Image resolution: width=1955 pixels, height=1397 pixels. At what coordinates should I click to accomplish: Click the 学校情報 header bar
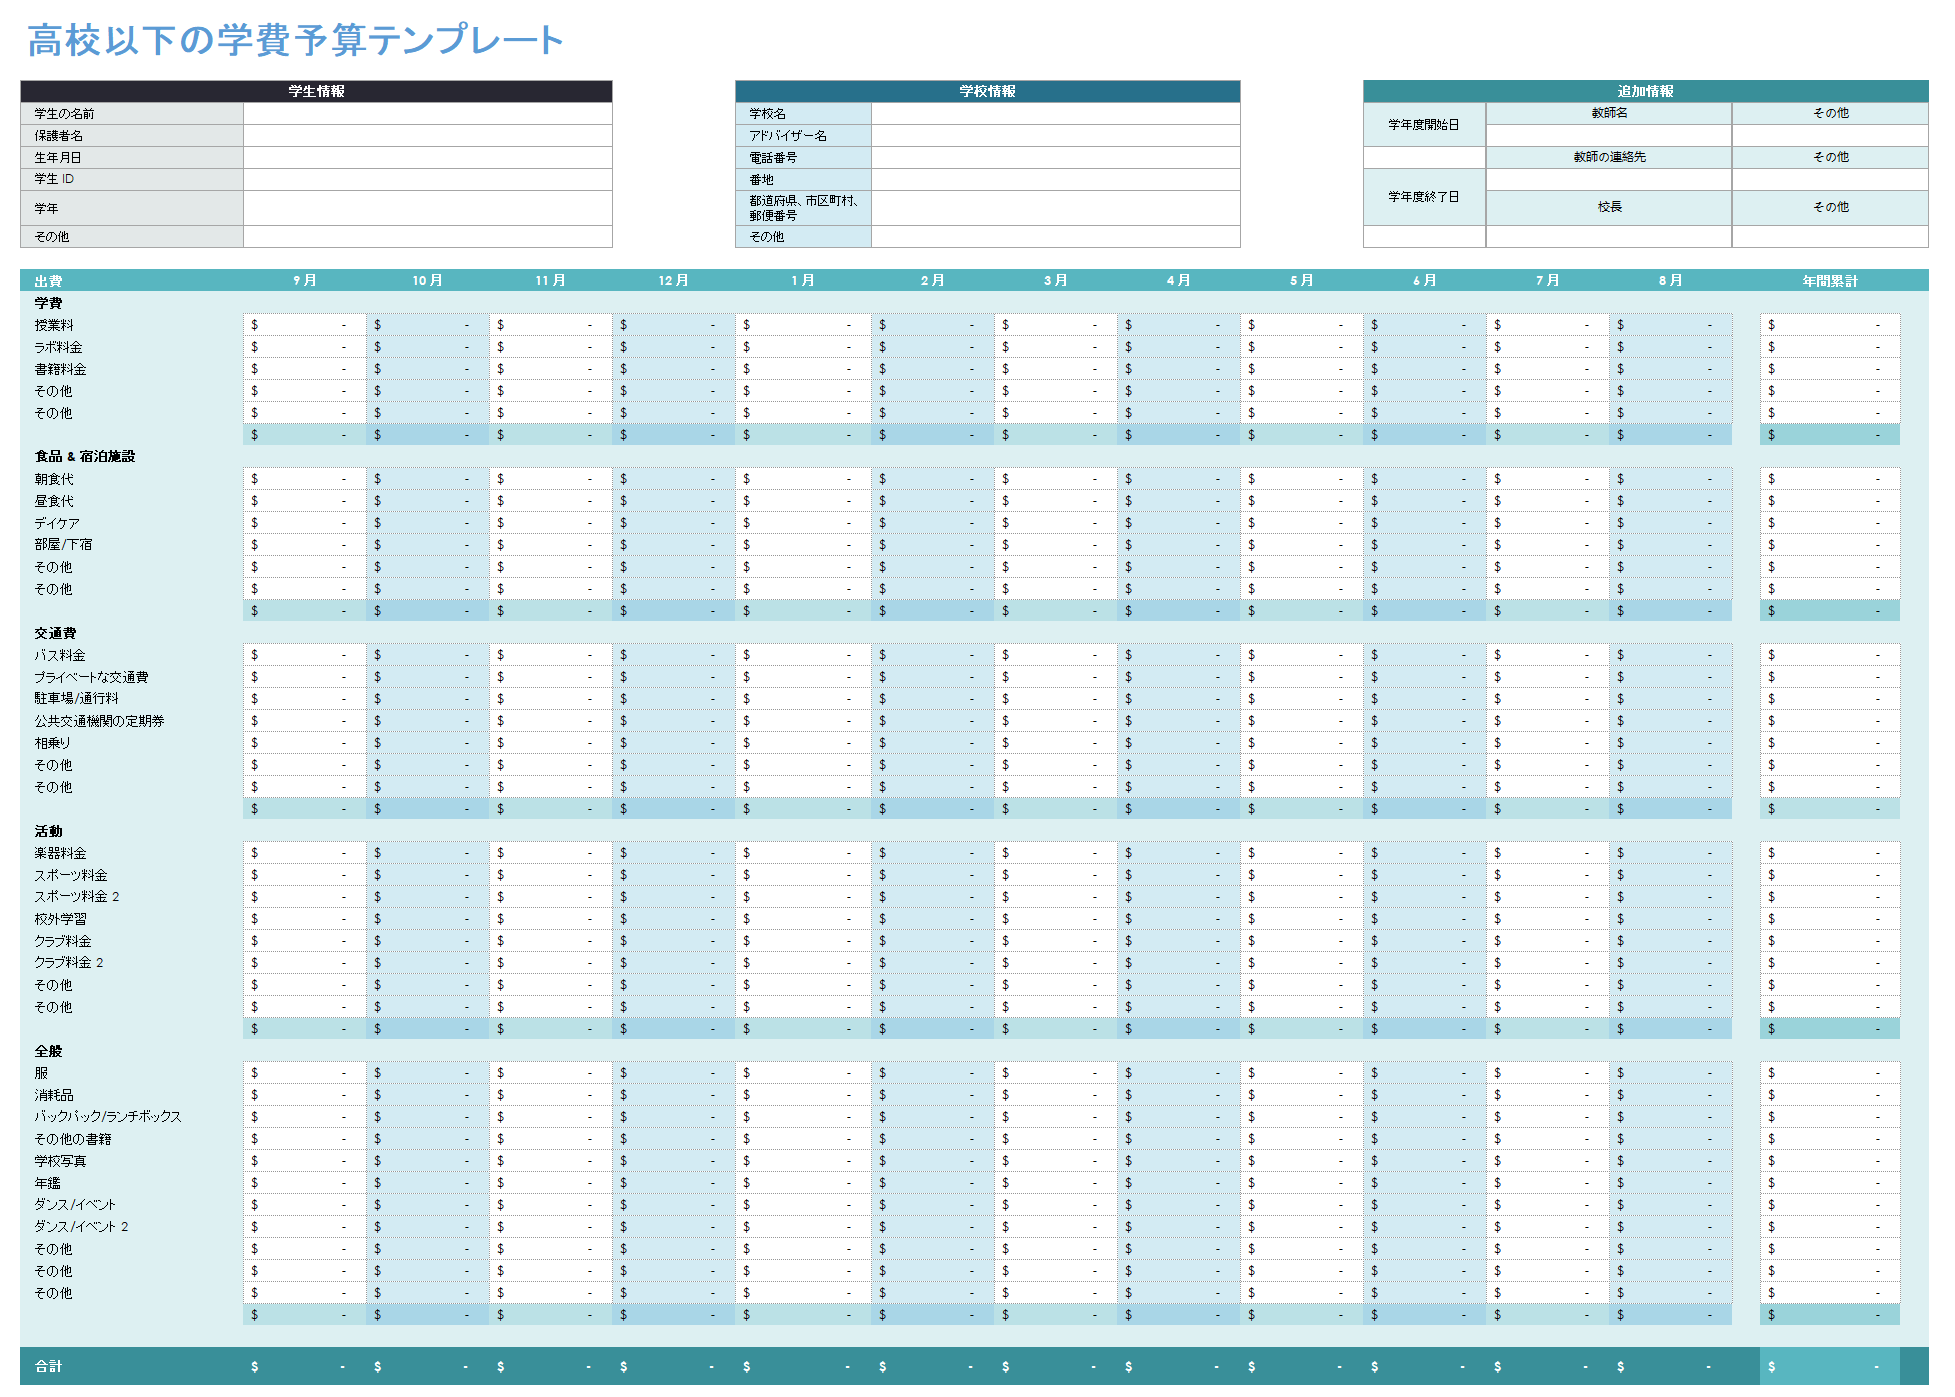[988, 91]
